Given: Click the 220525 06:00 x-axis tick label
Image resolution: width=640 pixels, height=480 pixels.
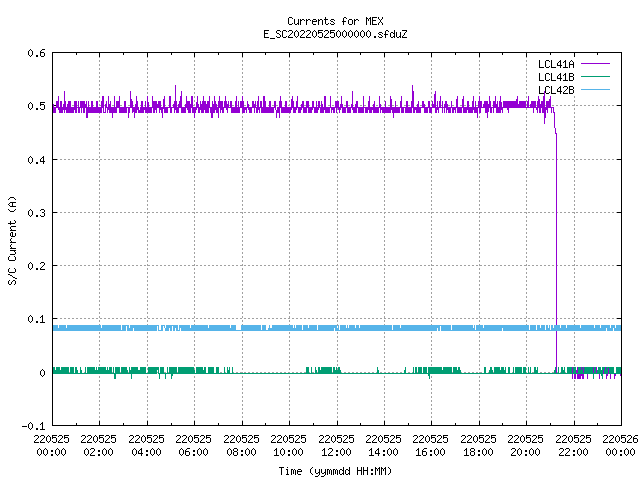Looking at the screenshot, I should [x=193, y=446].
